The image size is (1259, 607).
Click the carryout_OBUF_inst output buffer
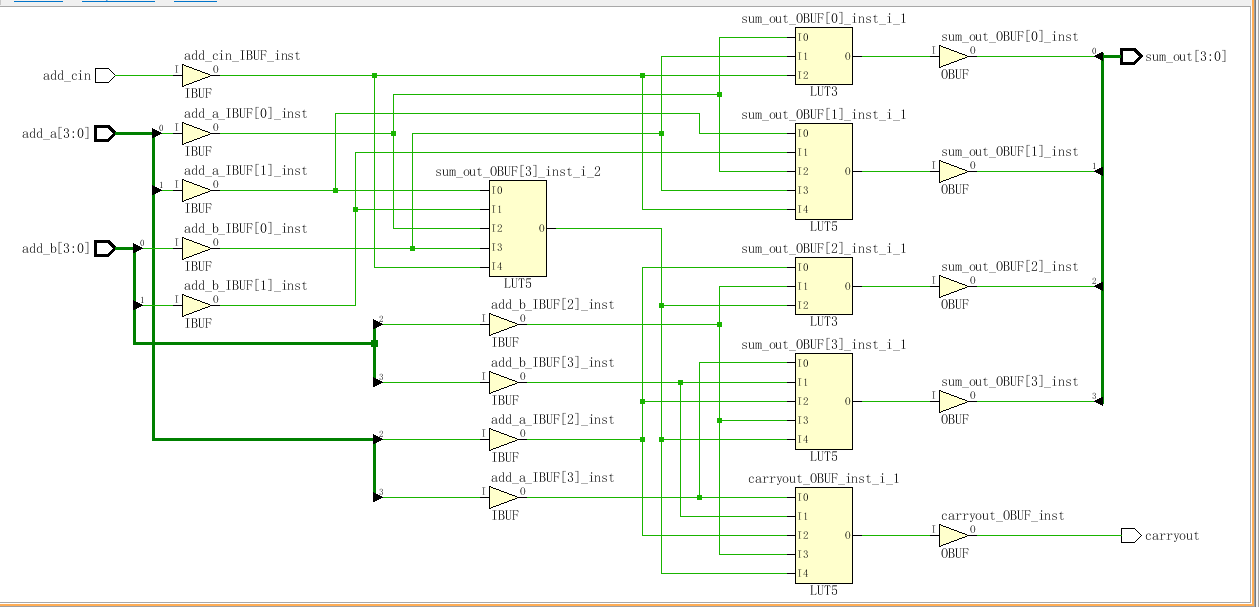953,536
